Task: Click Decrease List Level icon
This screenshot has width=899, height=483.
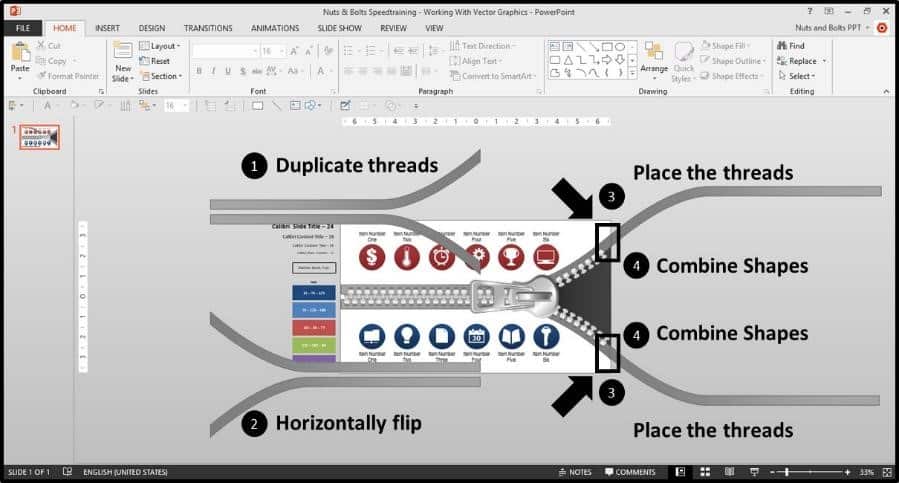Action: [x=398, y=51]
